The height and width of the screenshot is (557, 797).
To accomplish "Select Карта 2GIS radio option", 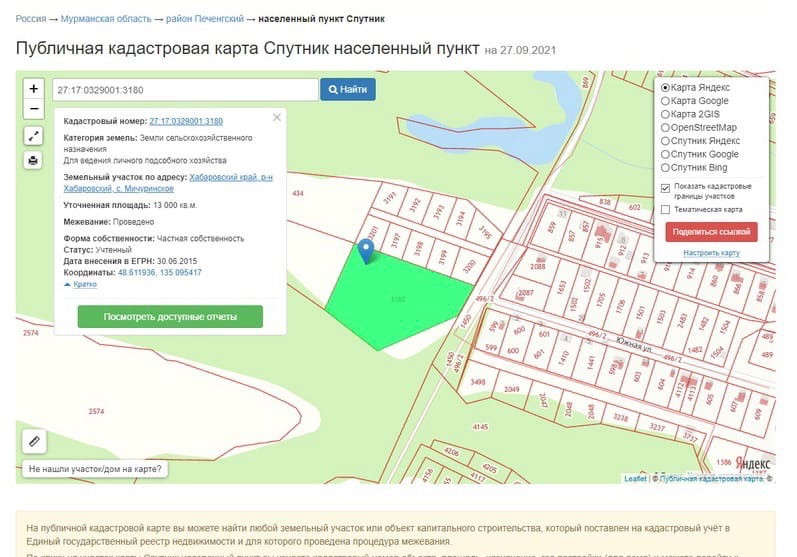I will (665, 114).
